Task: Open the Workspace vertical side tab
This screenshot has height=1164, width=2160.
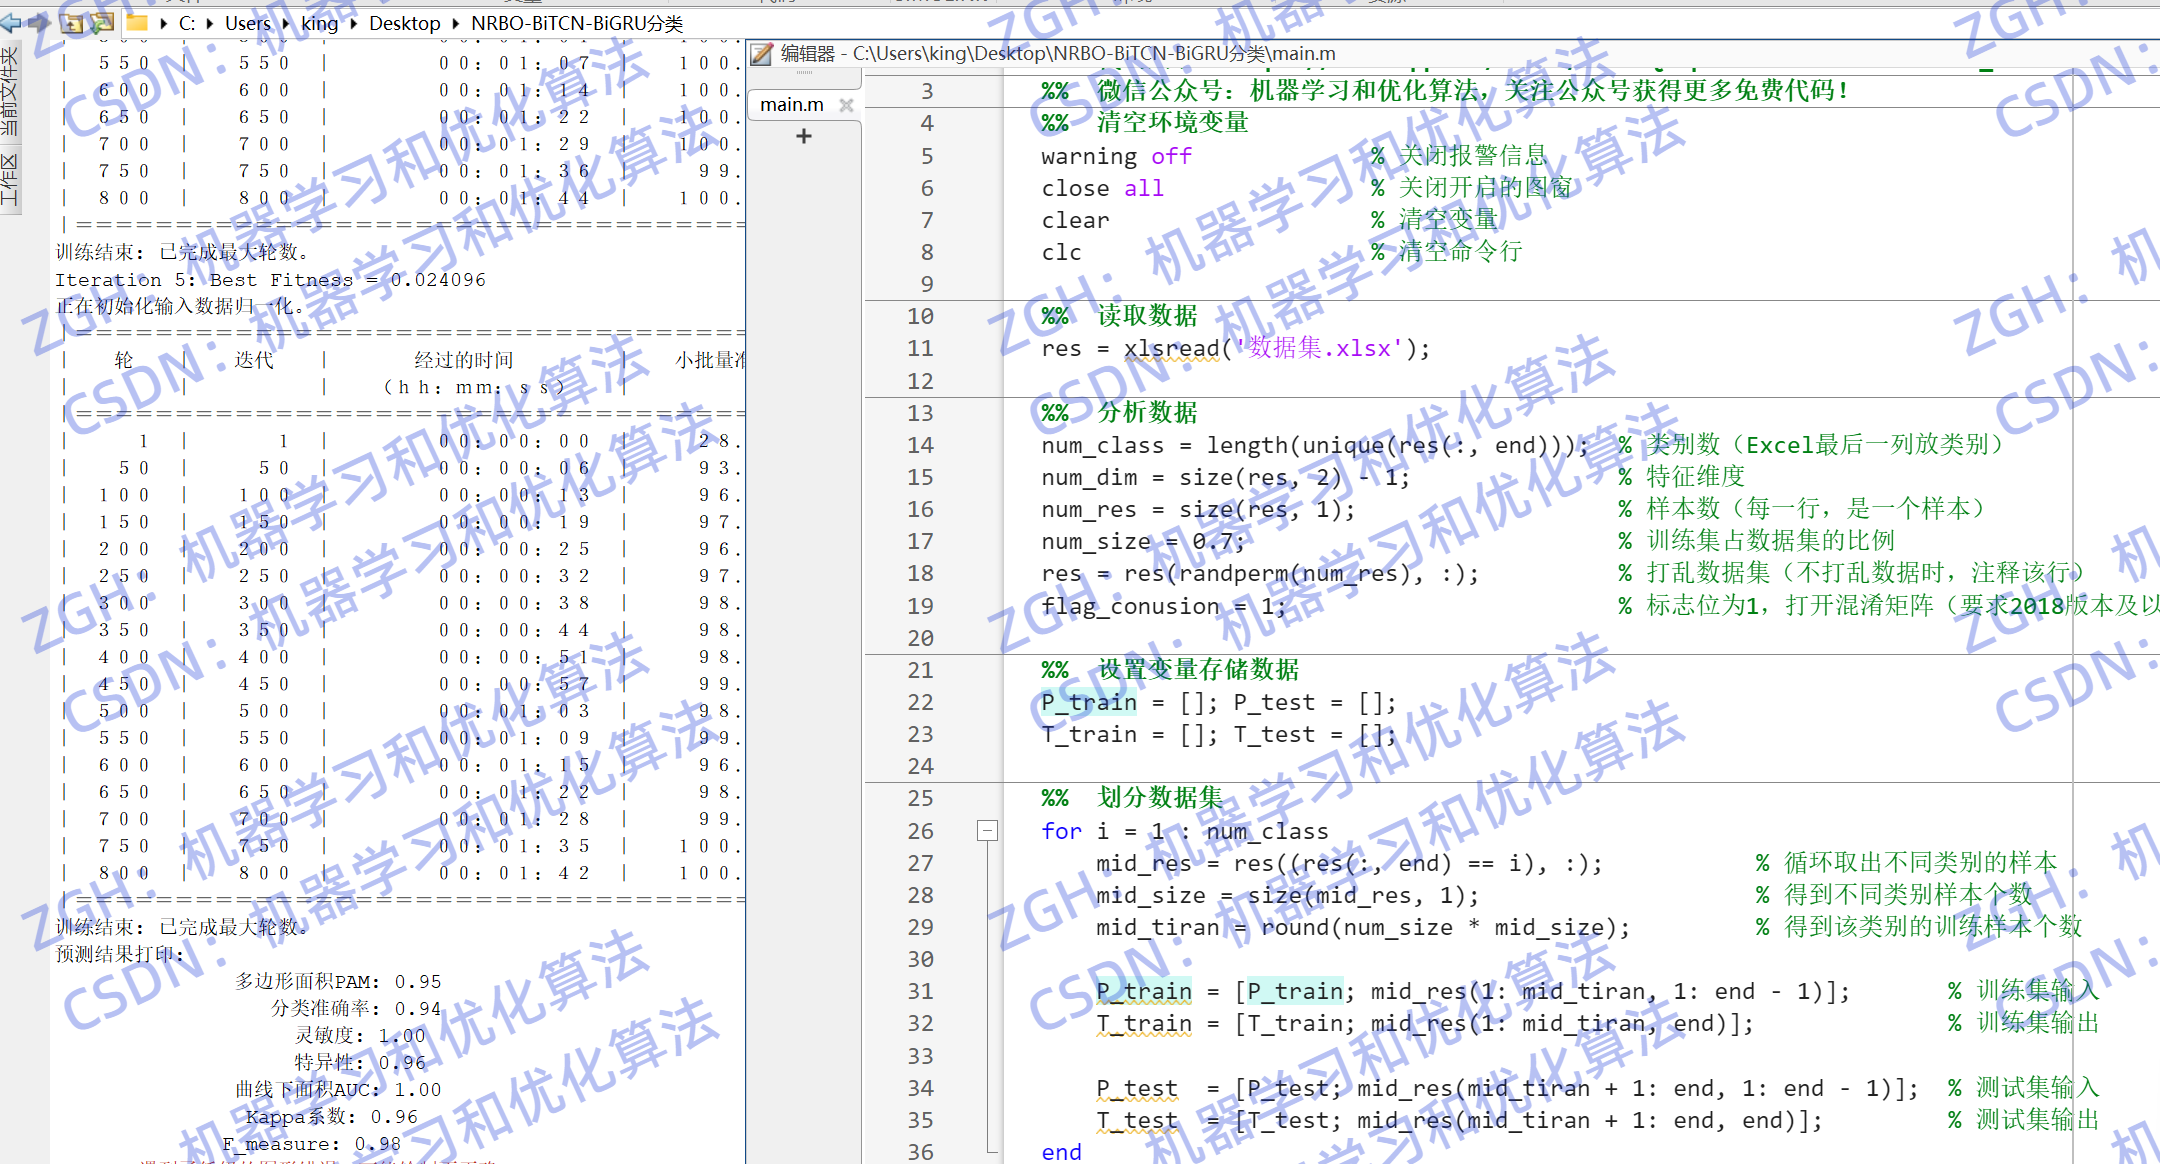Action: point(9,180)
